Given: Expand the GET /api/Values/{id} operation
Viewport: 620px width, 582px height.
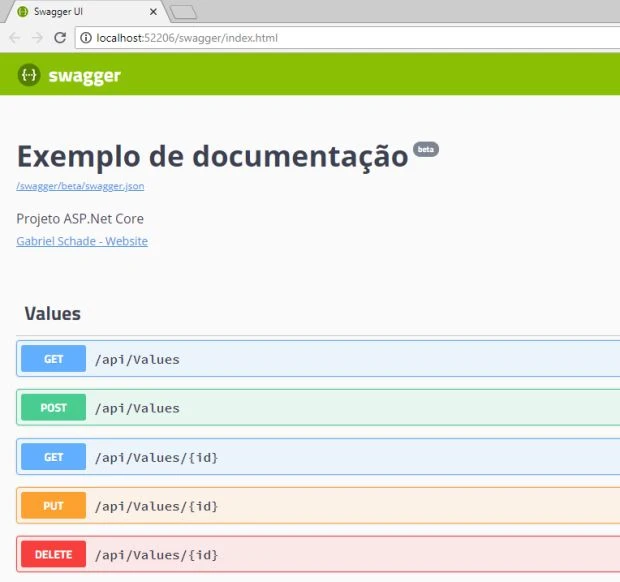Looking at the screenshot, I should (156, 457).
